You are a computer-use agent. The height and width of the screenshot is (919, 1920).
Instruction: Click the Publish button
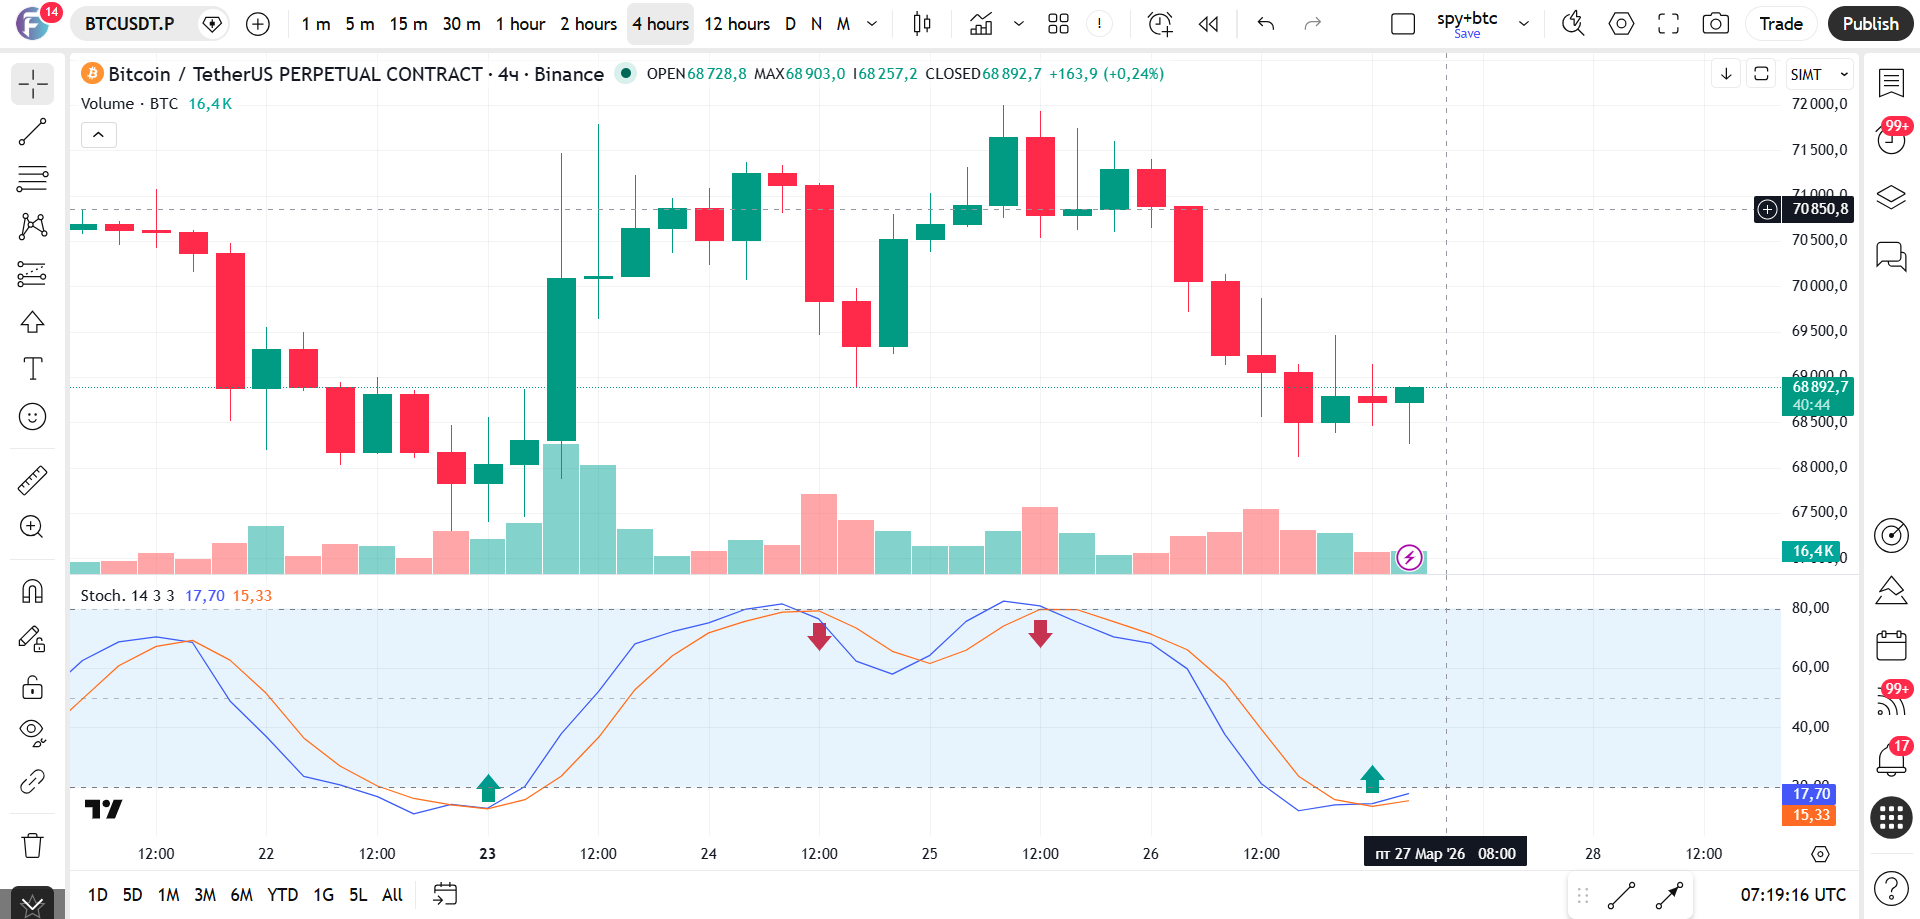click(1870, 24)
